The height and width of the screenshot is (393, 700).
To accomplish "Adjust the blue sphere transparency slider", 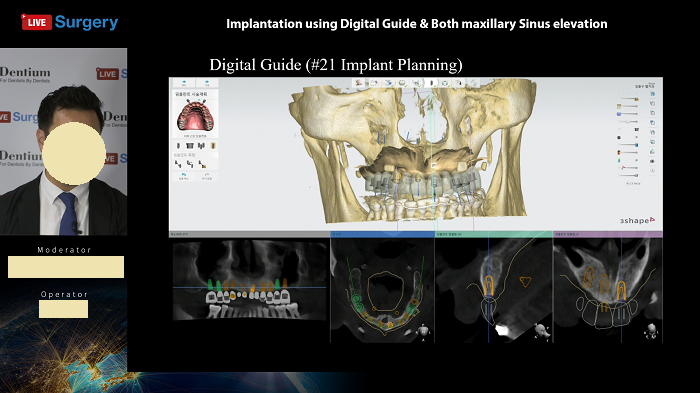I will [628, 114].
